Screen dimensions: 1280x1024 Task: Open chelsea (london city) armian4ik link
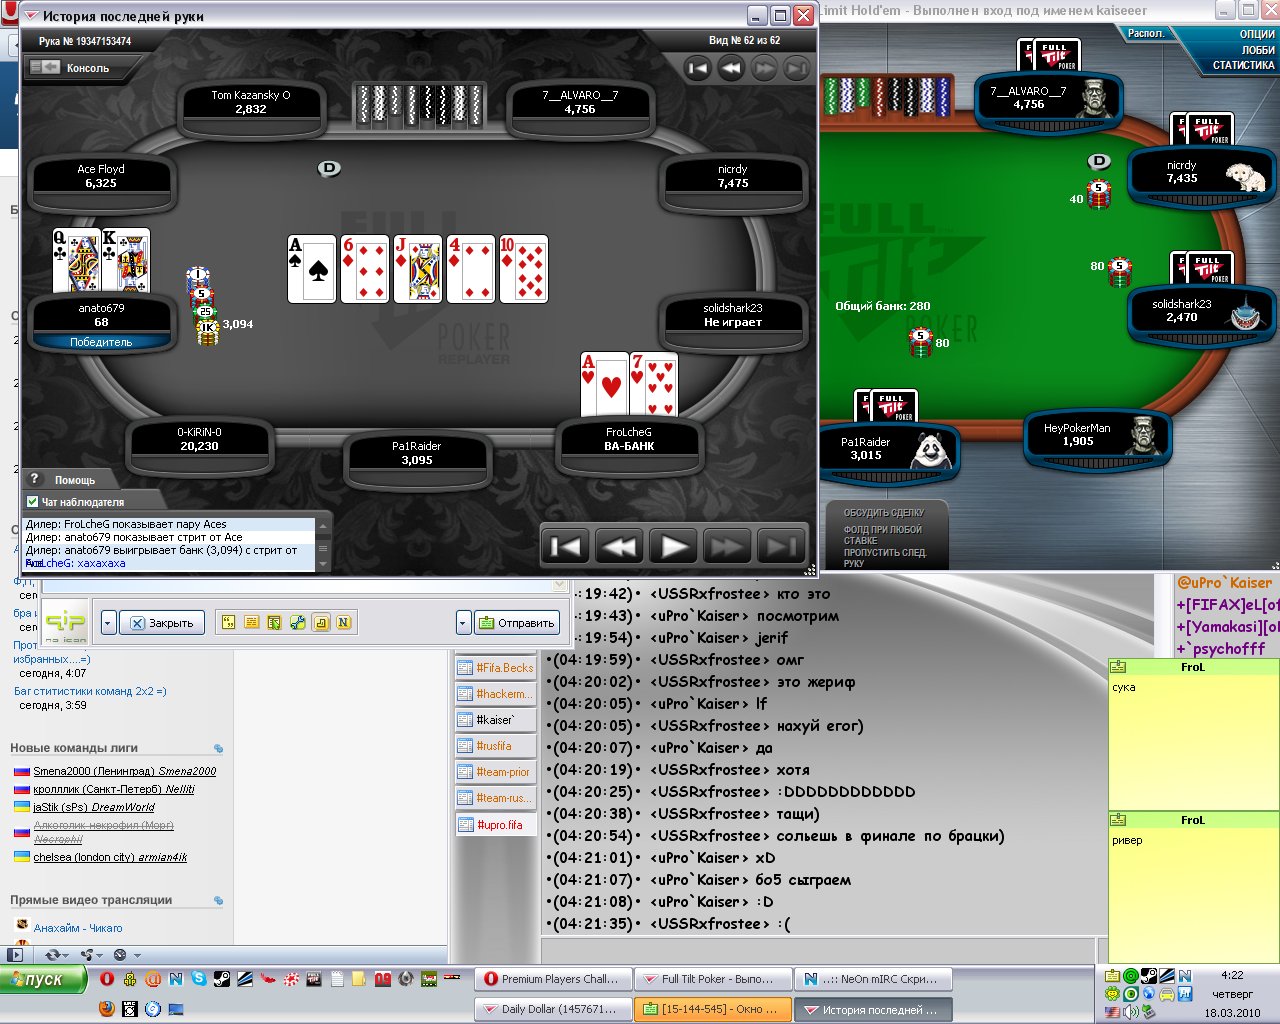[x=110, y=857]
